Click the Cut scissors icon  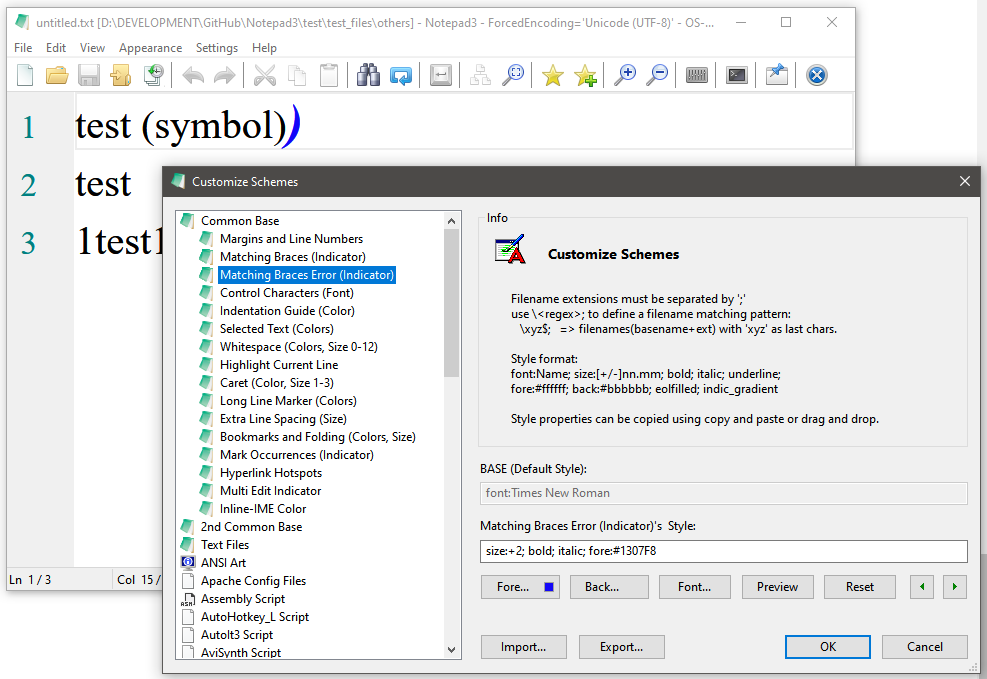[265, 76]
